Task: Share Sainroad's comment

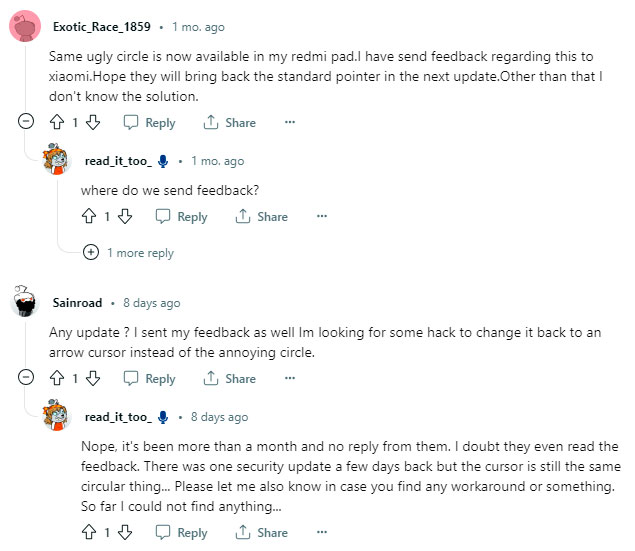Action: tap(229, 378)
